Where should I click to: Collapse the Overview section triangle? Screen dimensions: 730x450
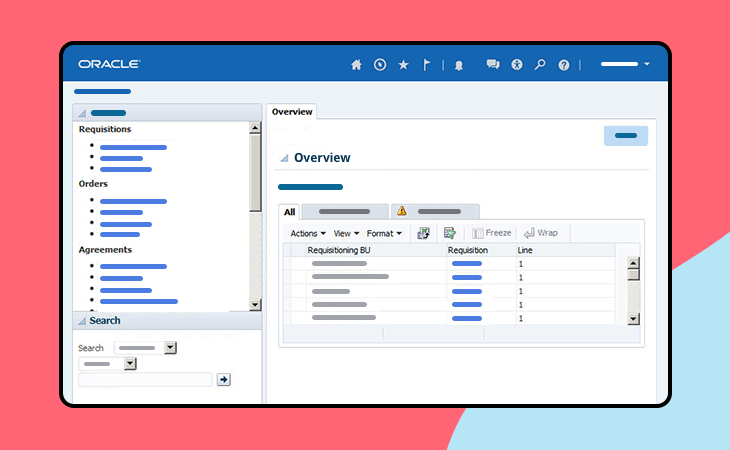pyautogui.click(x=284, y=158)
